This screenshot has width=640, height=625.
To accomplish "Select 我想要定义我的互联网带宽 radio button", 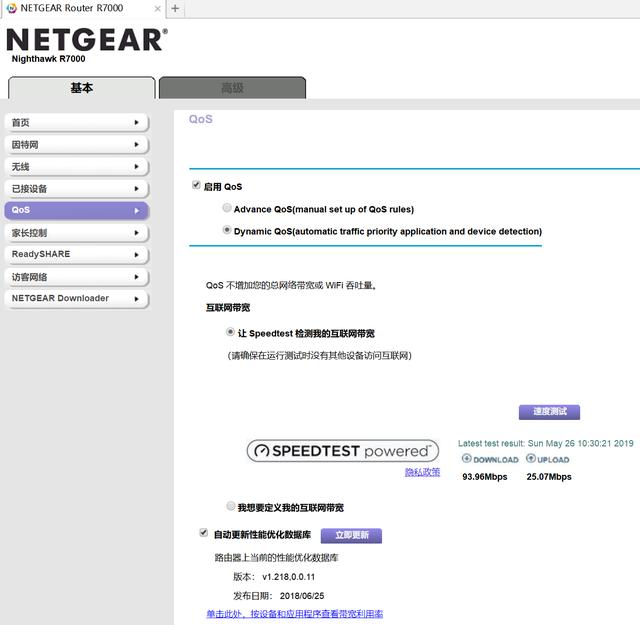I will [231, 506].
